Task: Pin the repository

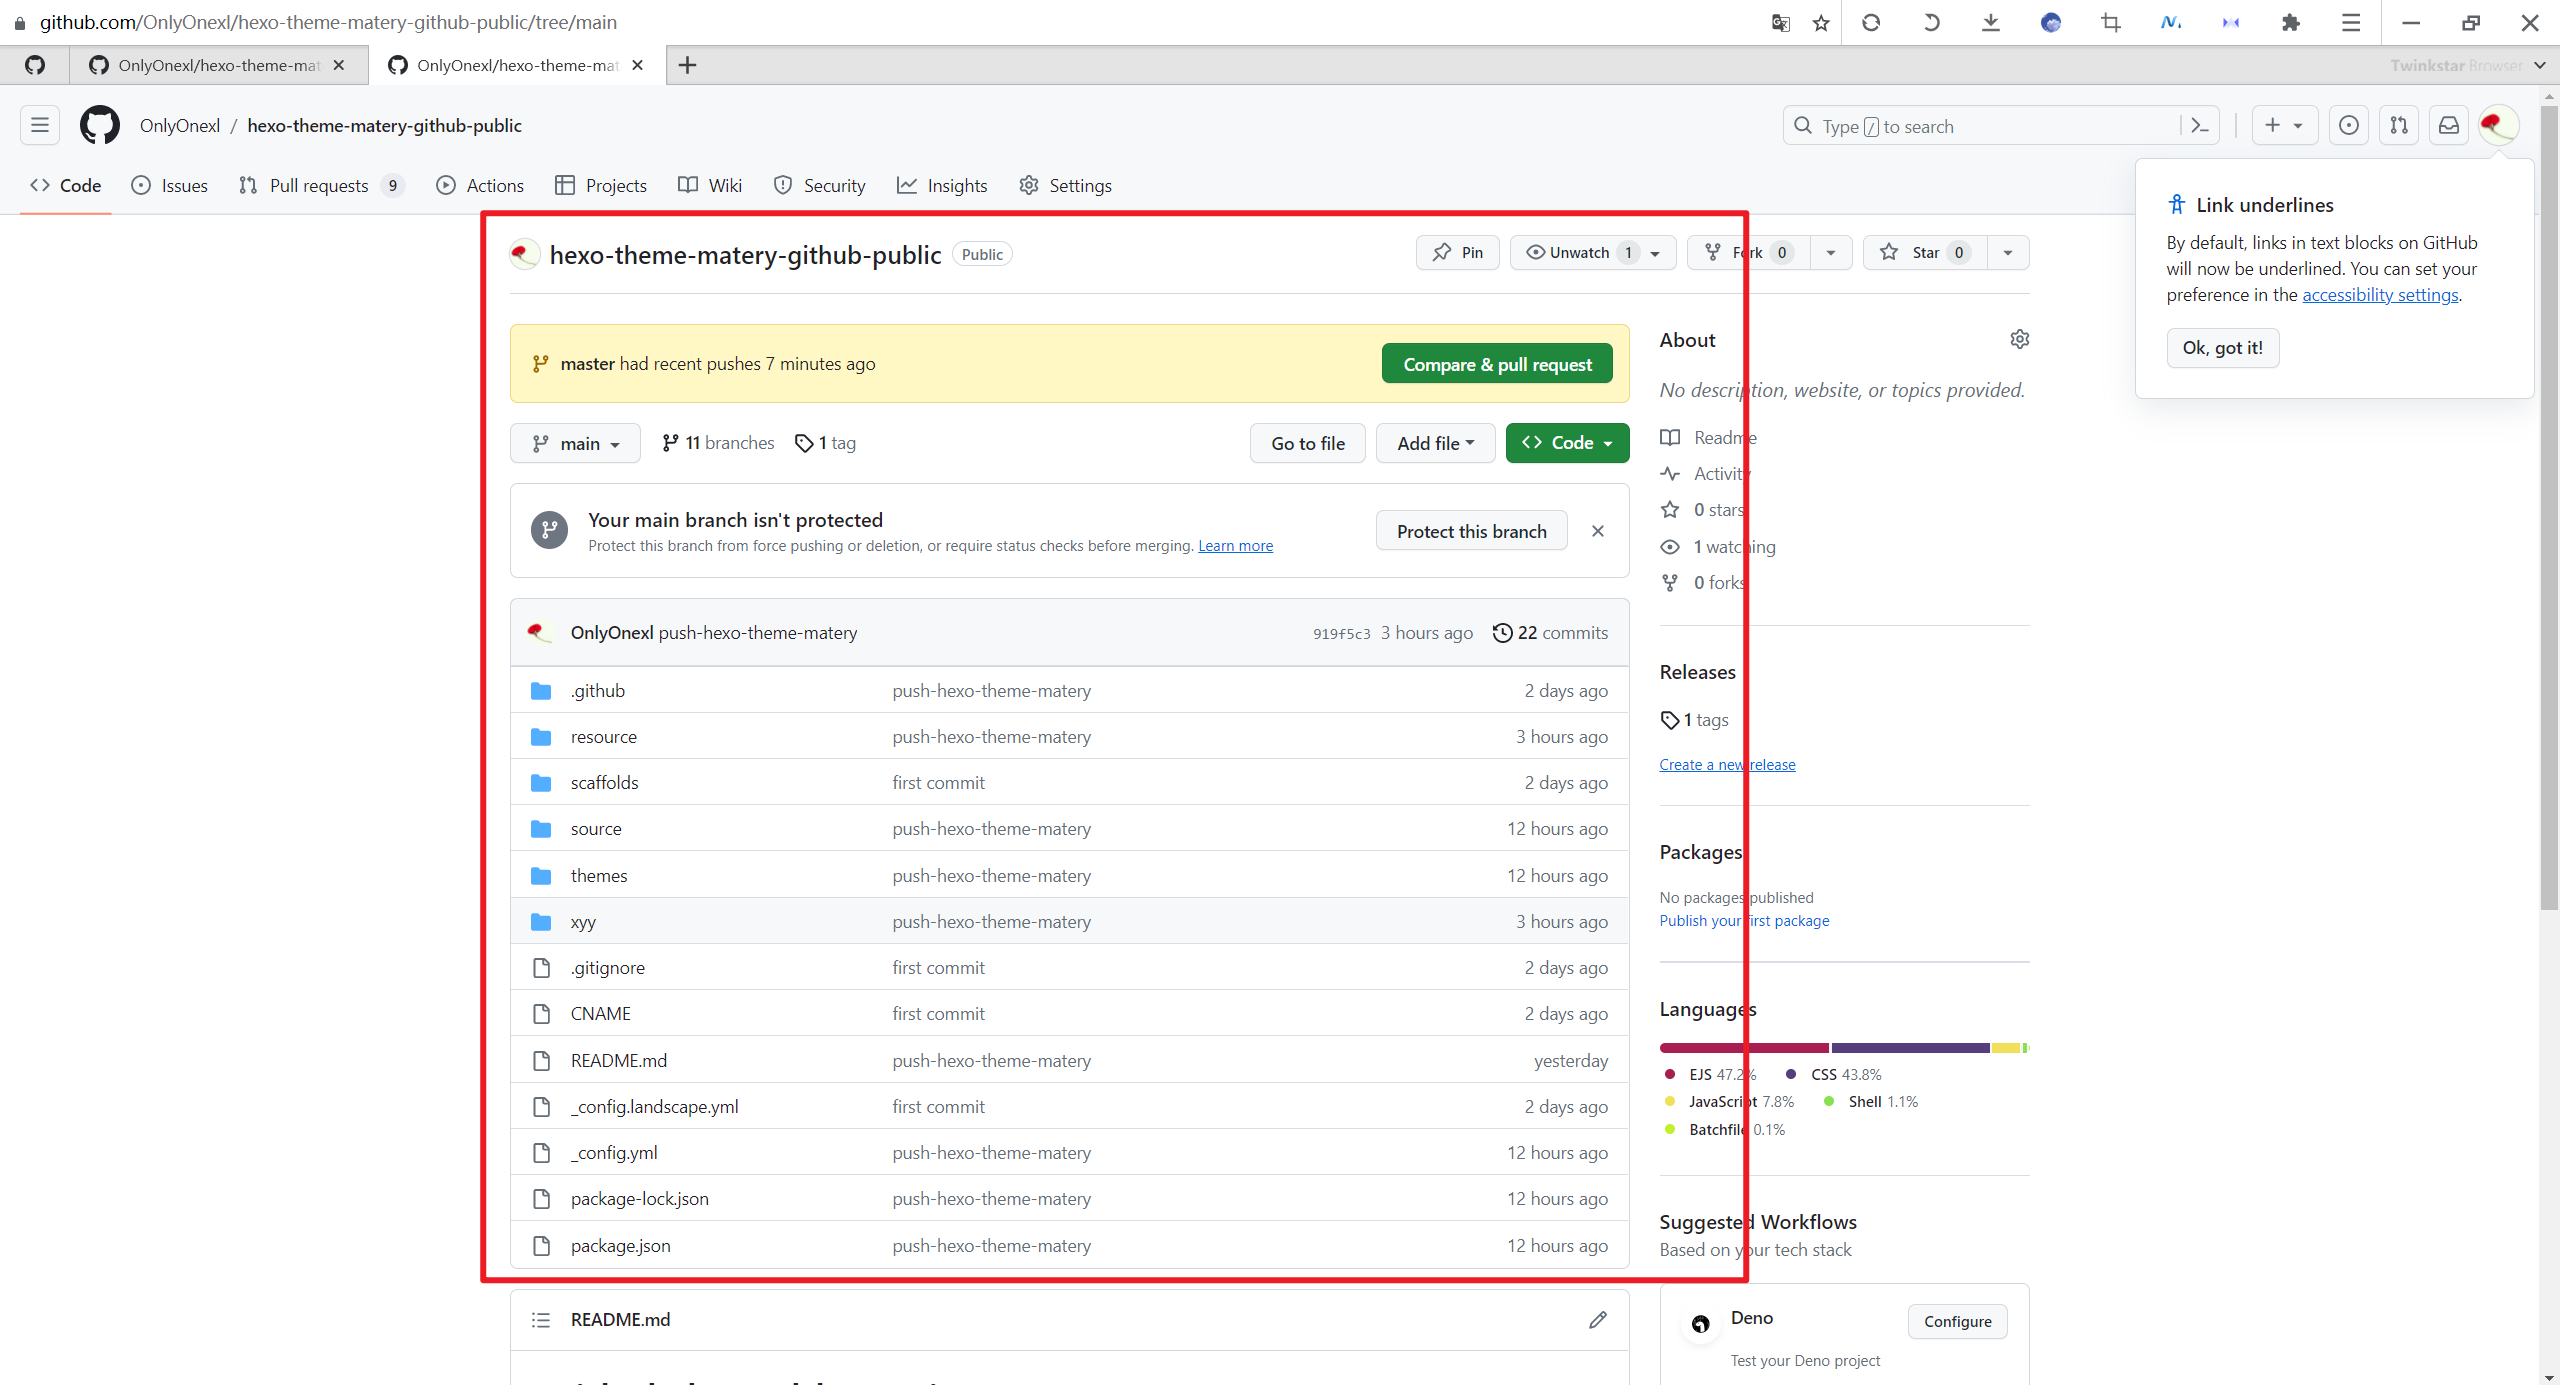Action: tap(1458, 253)
